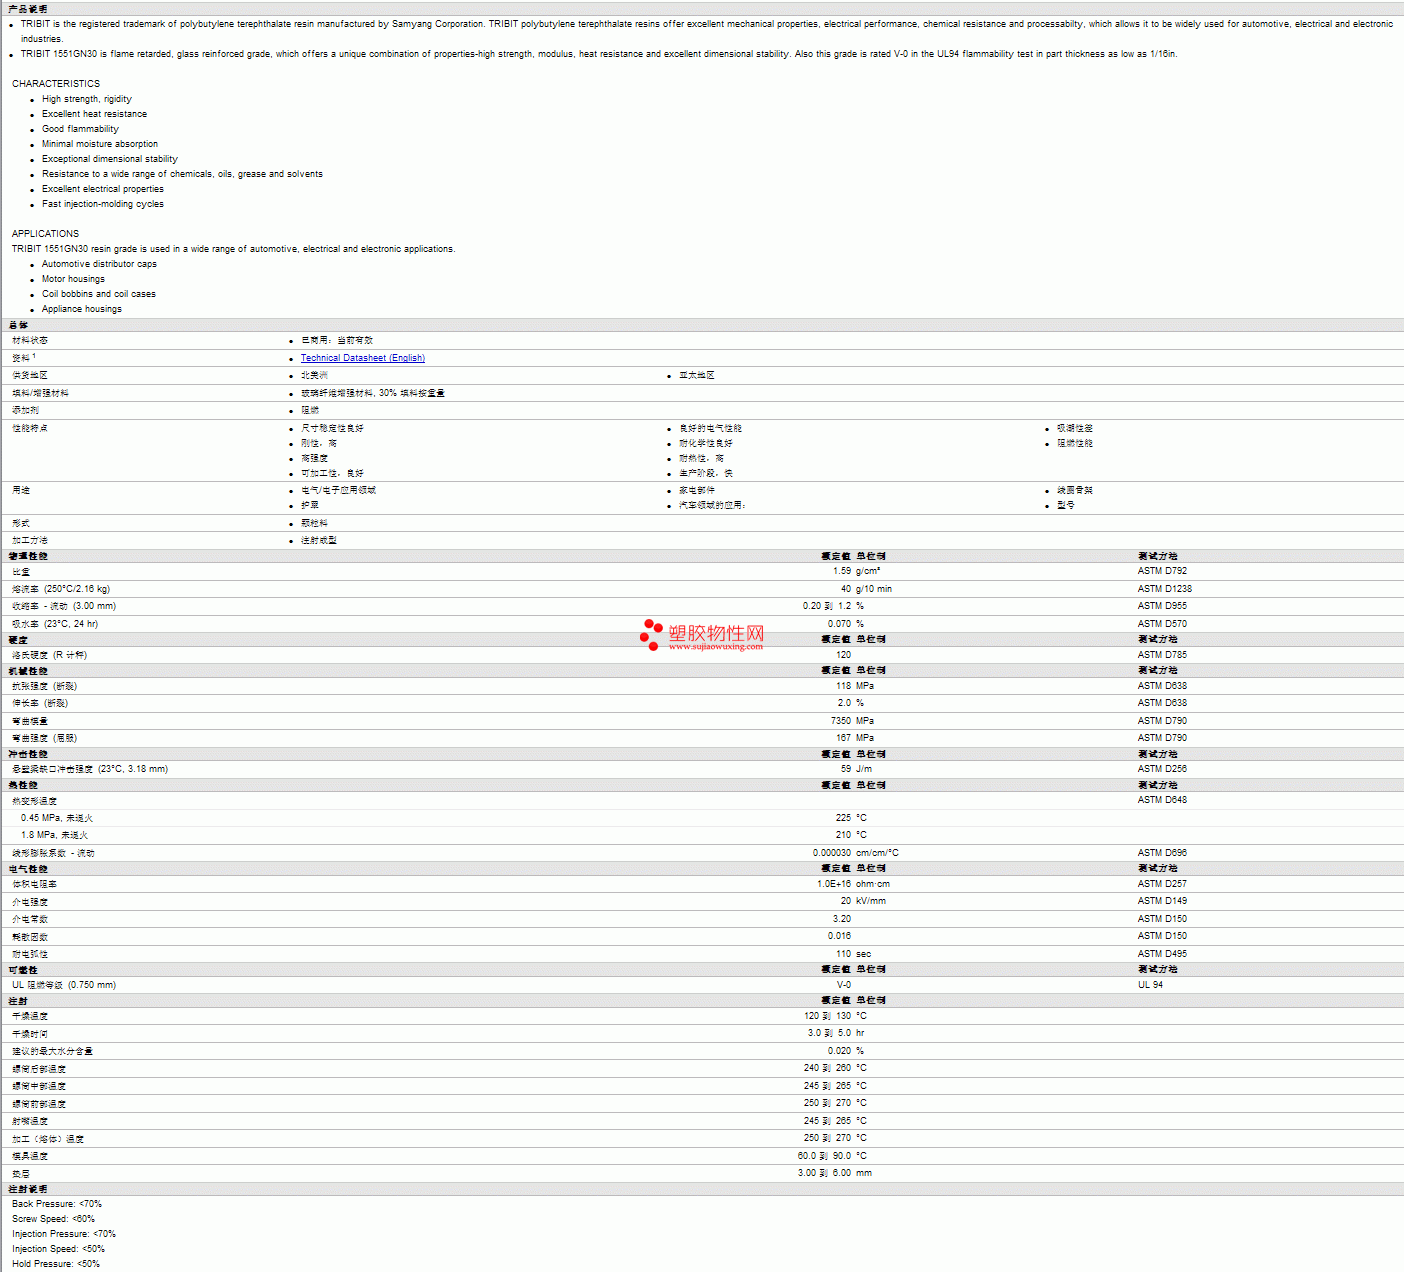This screenshot has width=1404, height=1272.
Task: Click the '3.0 到 5.0 hr' value
Action: pyautogui.click(x=836, y=1033)
